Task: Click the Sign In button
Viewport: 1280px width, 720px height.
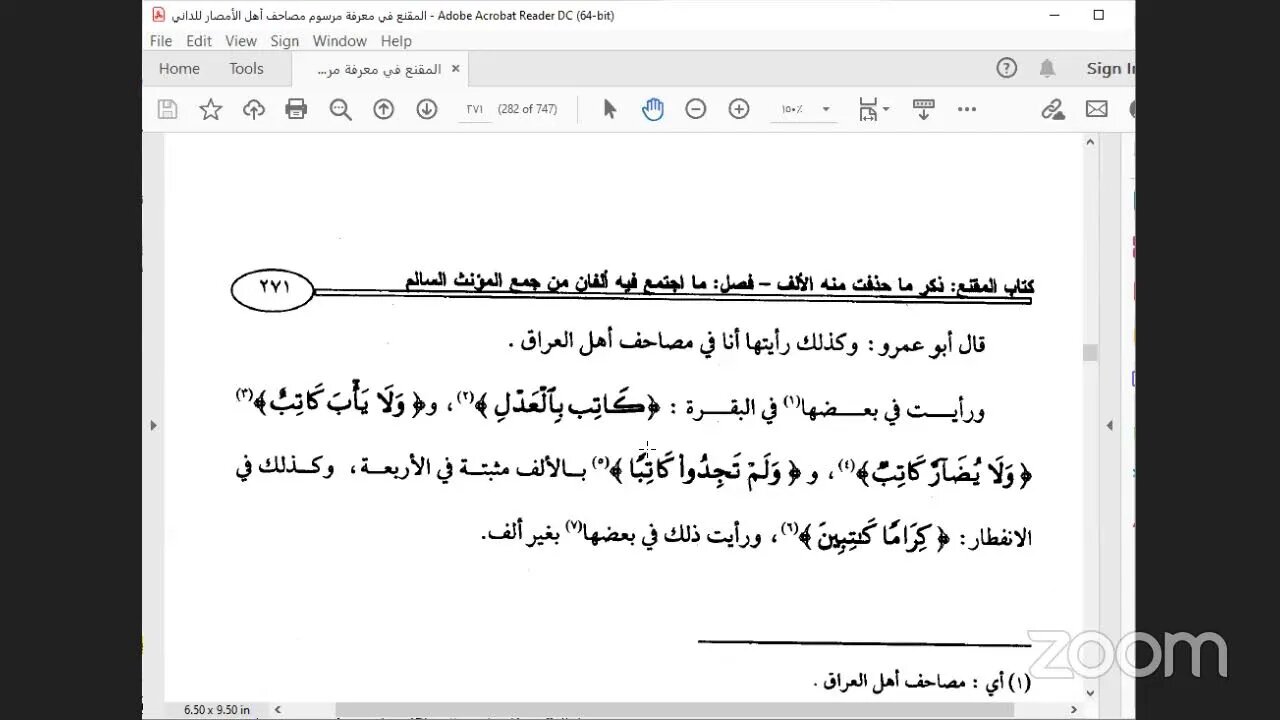Action: 1110,68
